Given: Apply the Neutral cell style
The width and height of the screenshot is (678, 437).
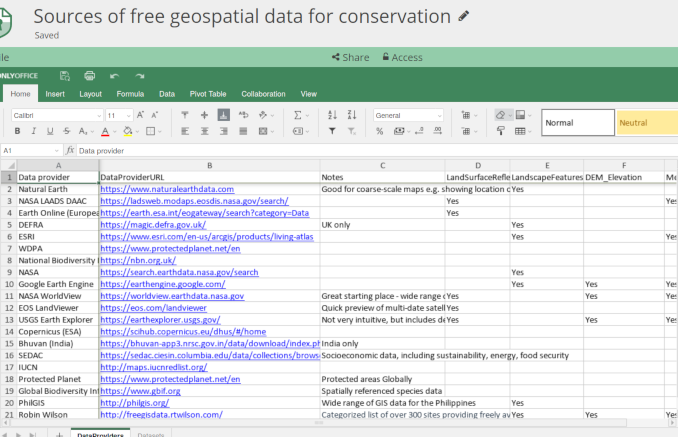Looking at the screenshot, I should coord(647,123).
